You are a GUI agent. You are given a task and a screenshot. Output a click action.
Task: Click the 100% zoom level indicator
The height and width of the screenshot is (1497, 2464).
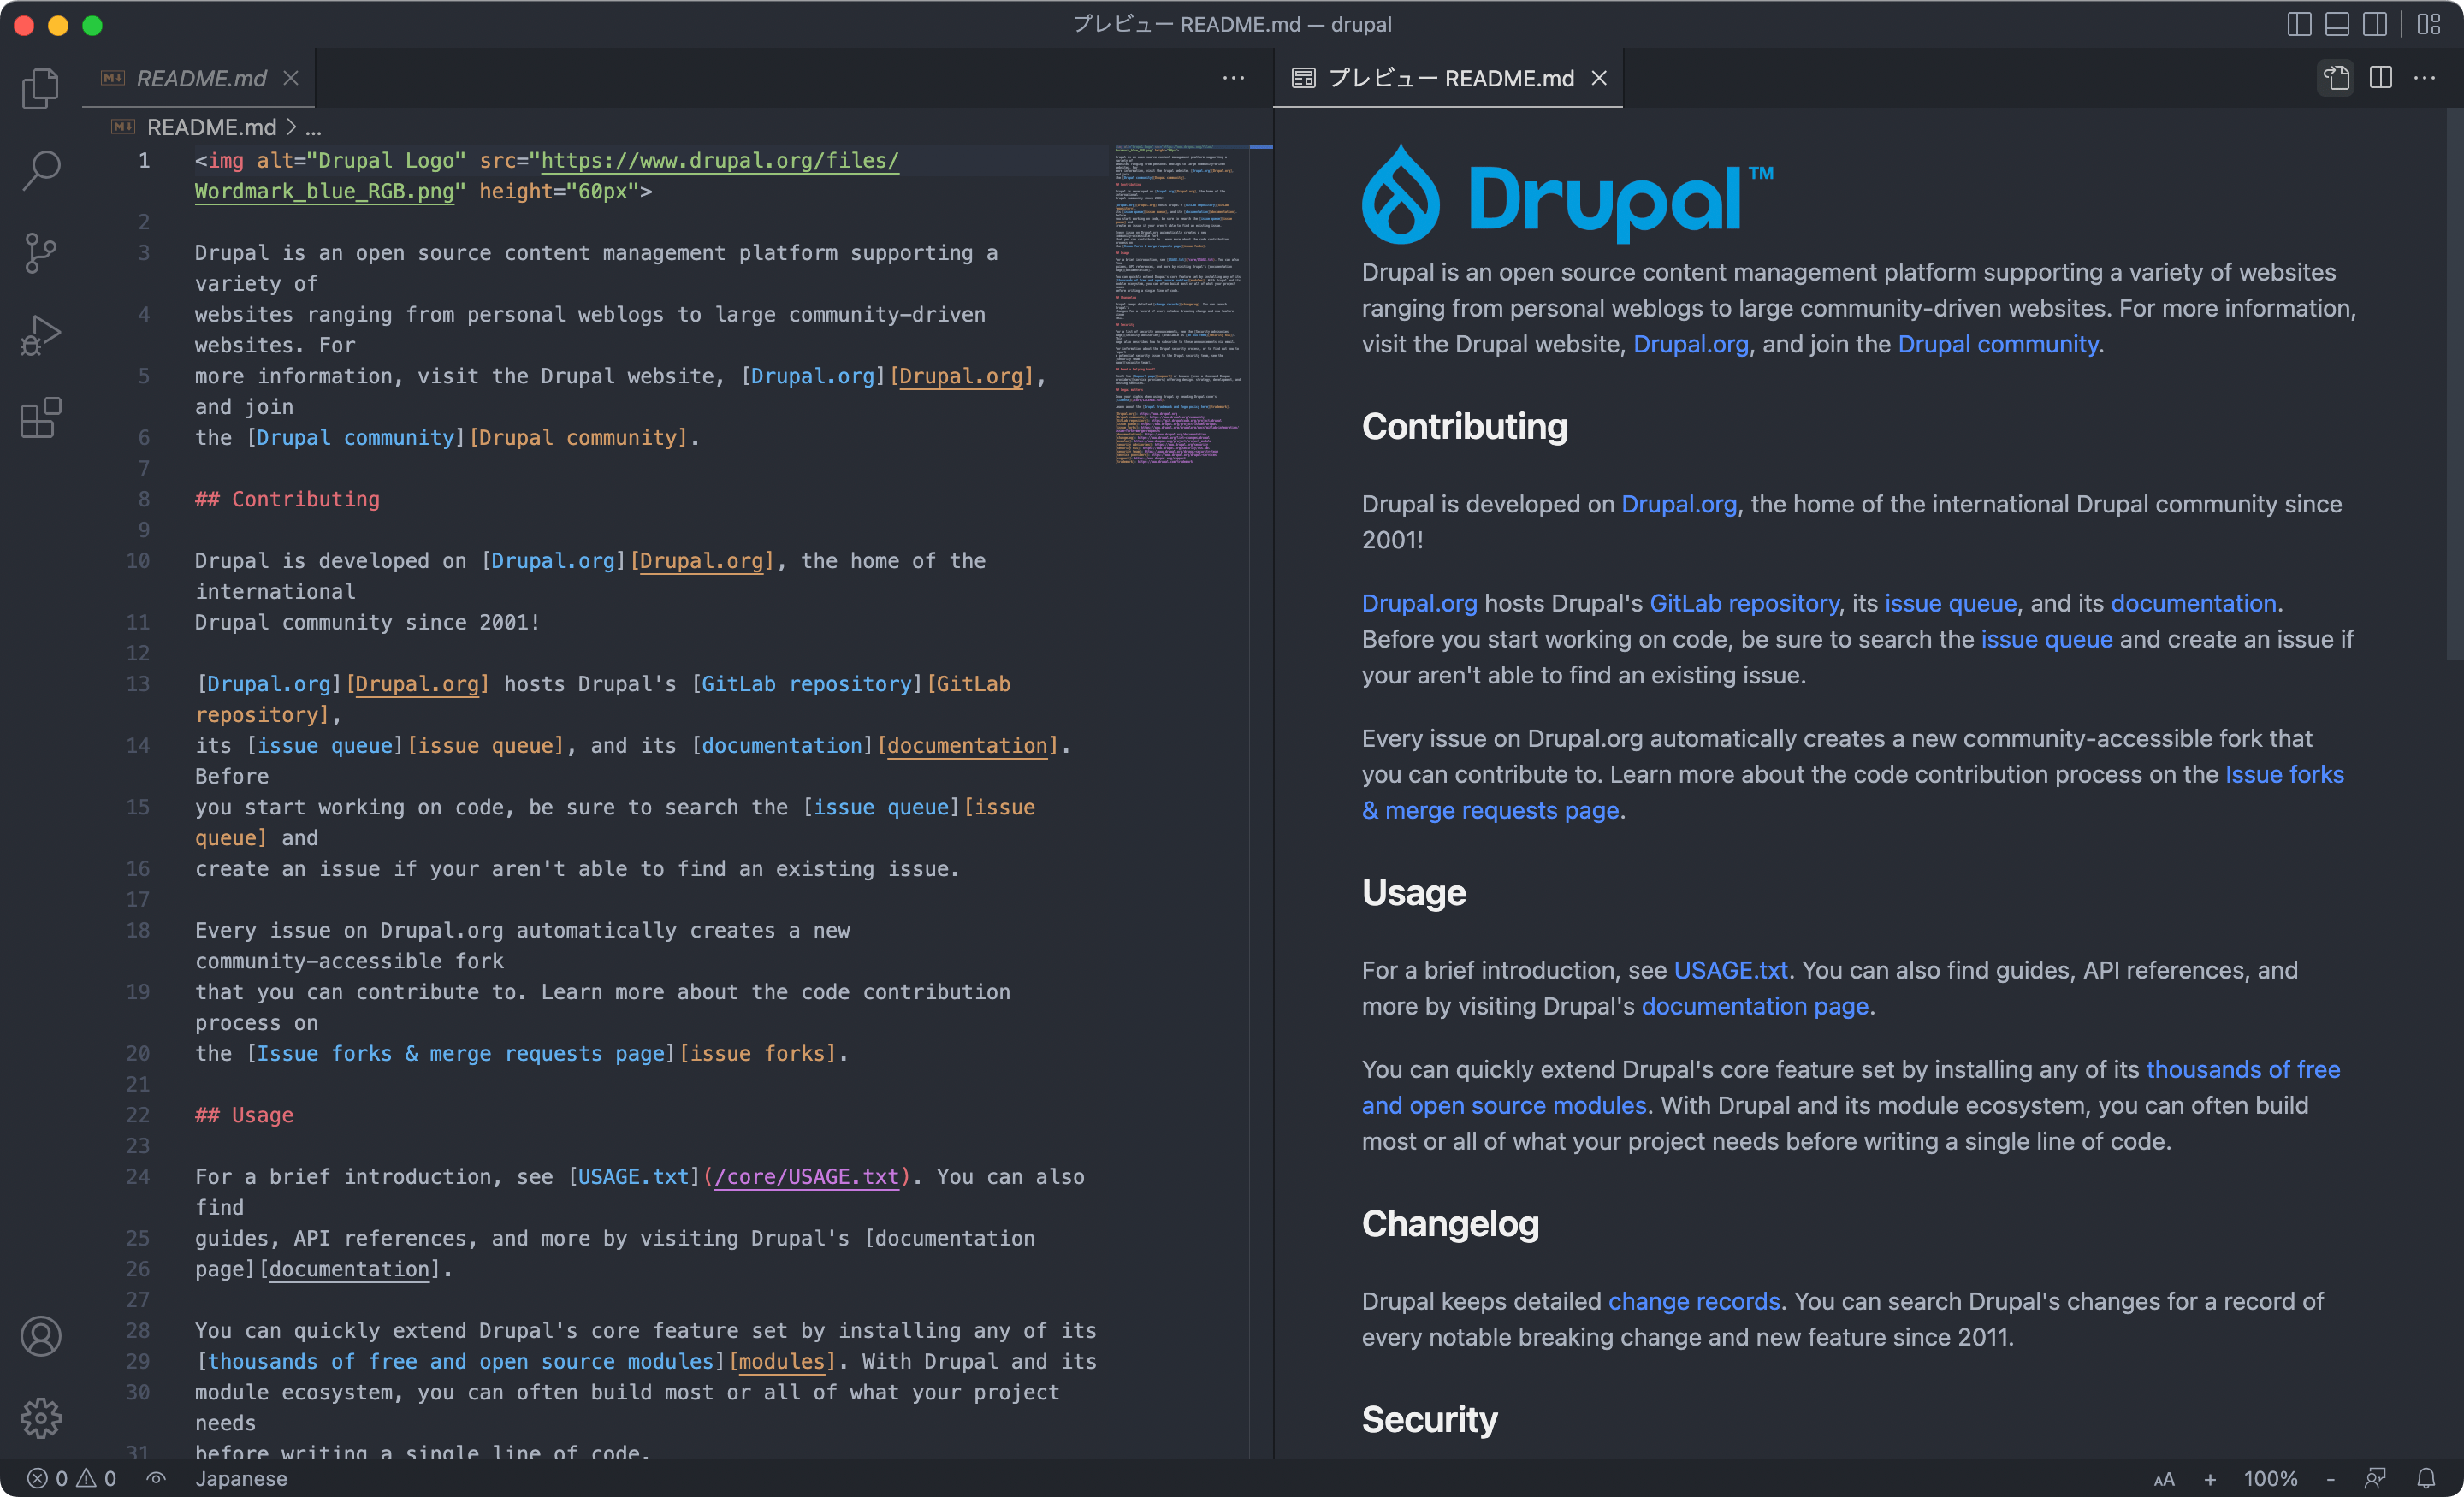[x=2270, y=1479]
